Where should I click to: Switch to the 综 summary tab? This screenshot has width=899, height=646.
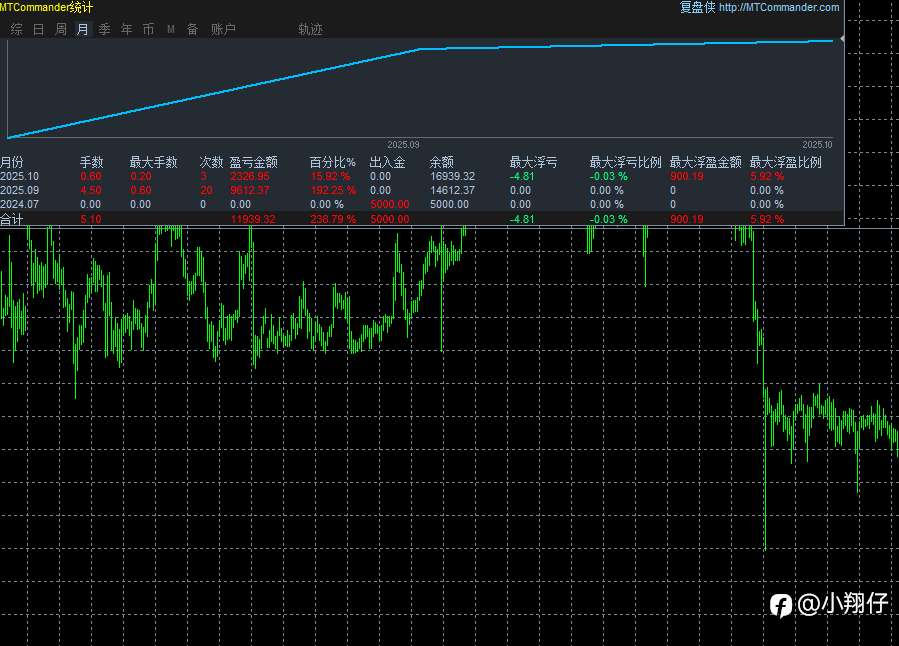tap(17, 29)
